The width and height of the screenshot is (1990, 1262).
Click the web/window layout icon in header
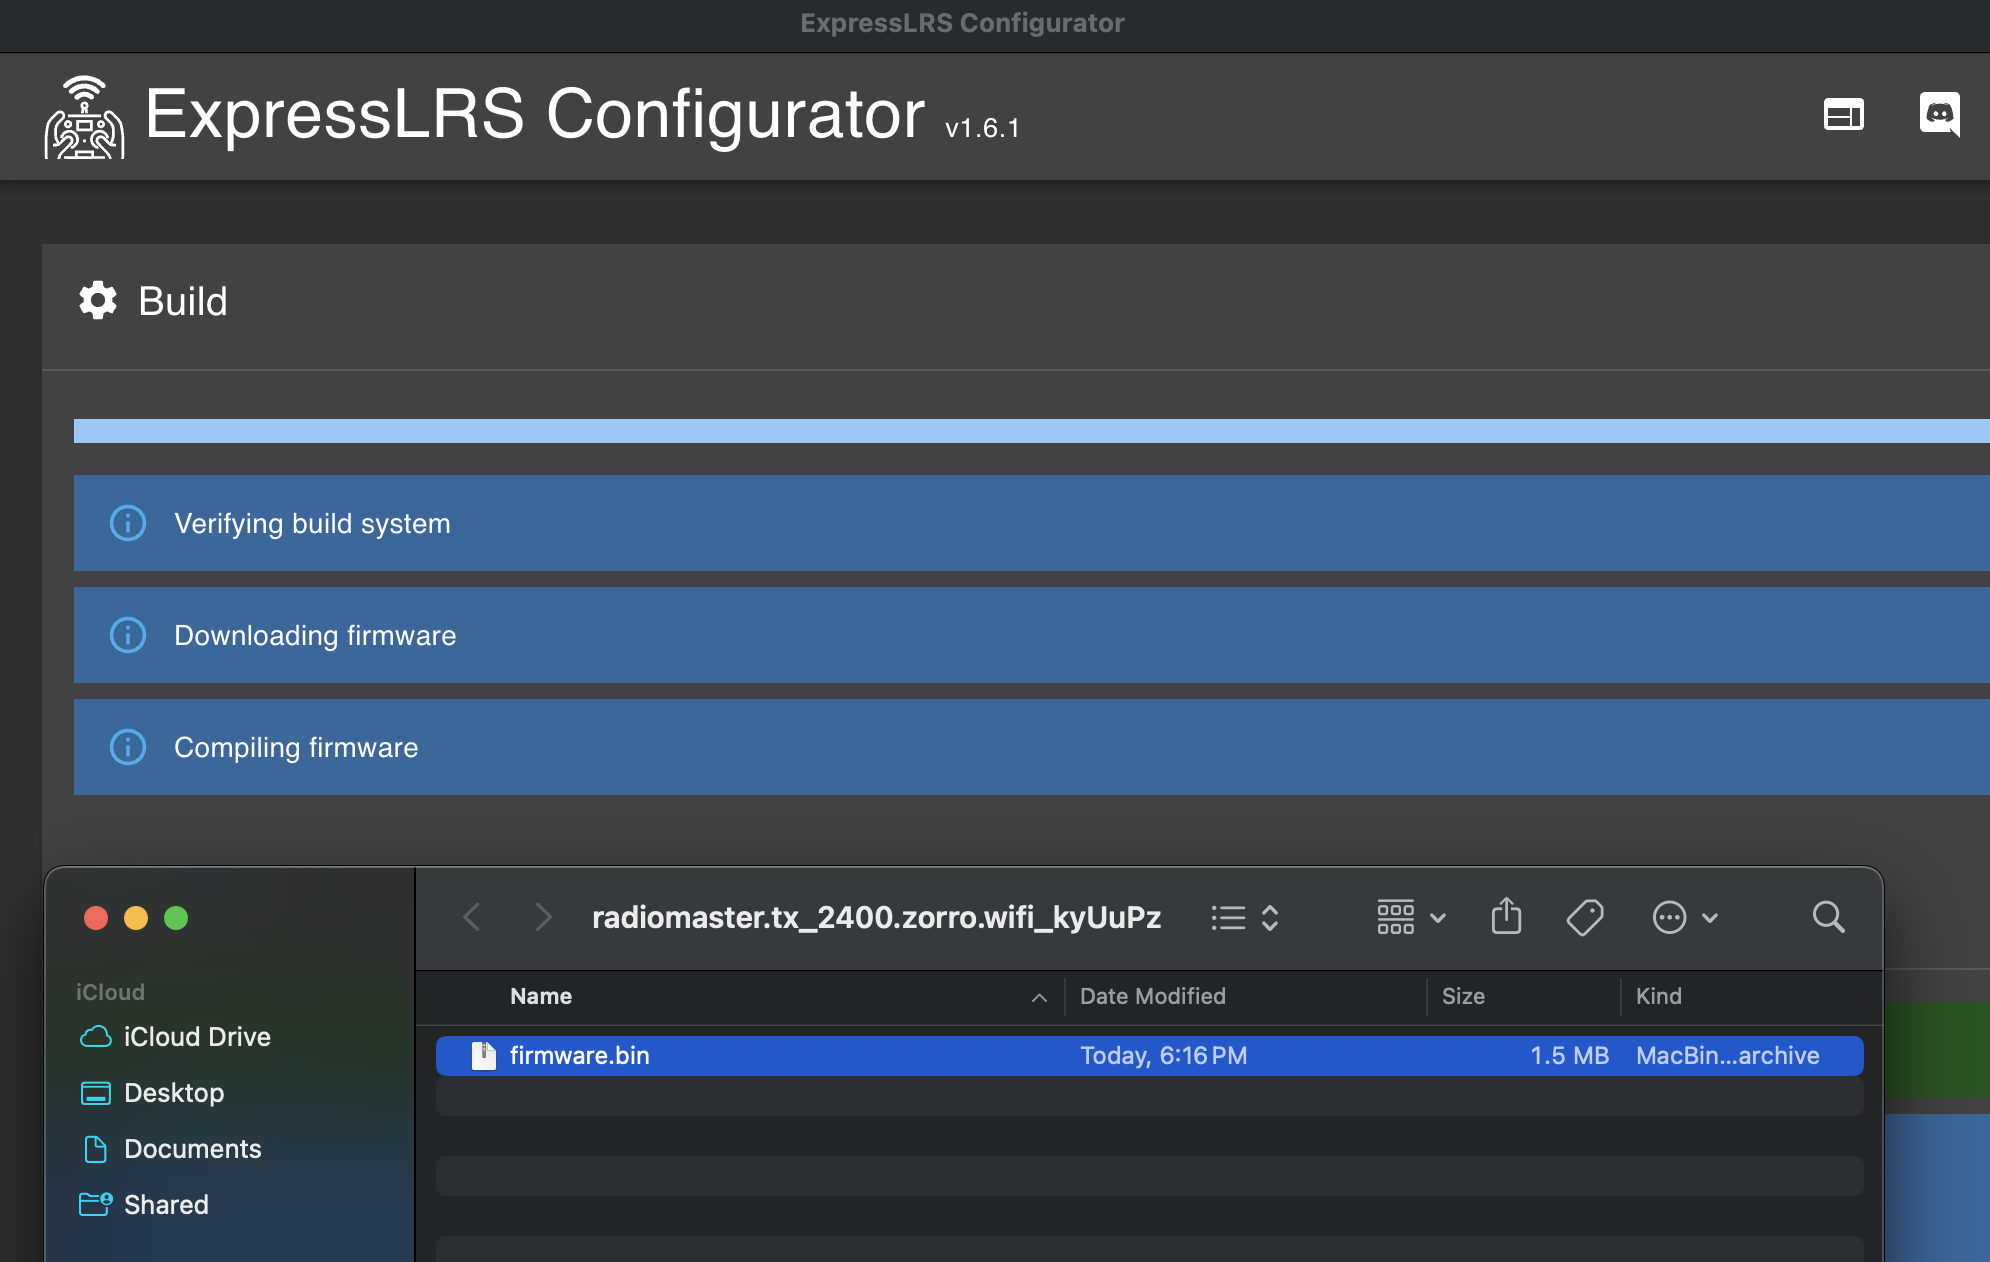coord(1843,115)
